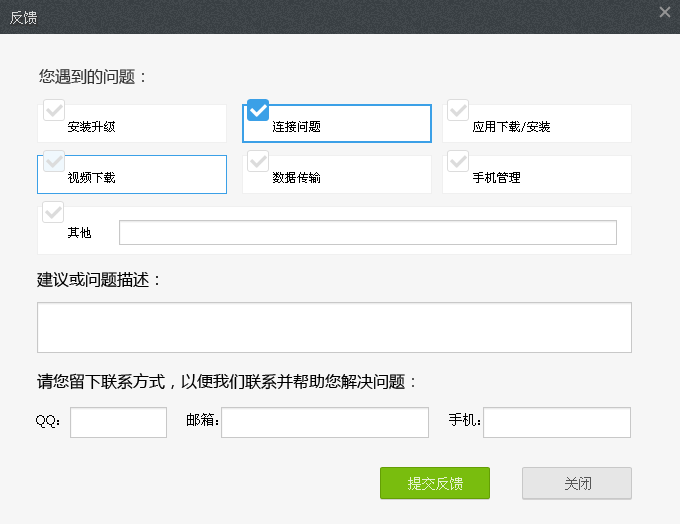Close the dialog with the title bar X
The height and width of the screenshot is (524, 680).
(665, 12)
